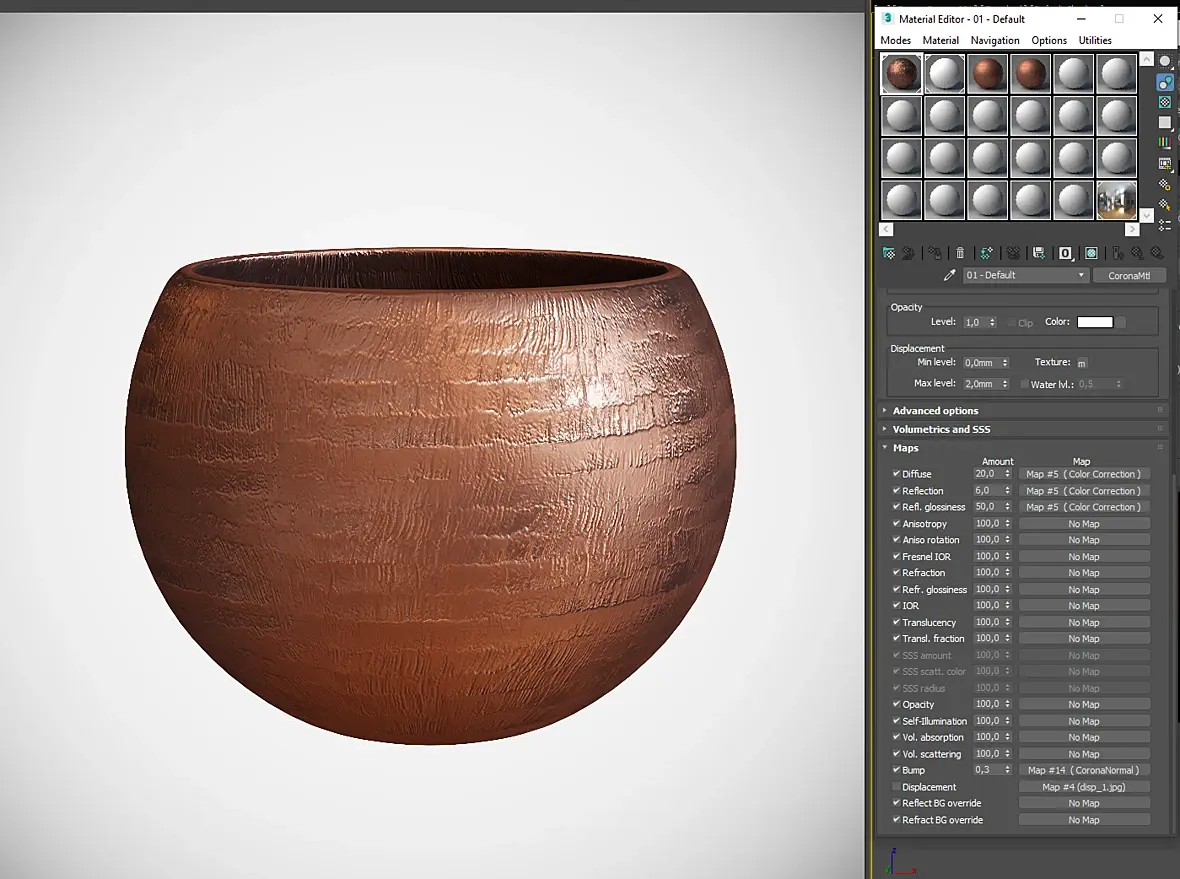Viewport: 1180px width, 879px height.
Task: Enable the Displacement map checkbox
Action: (x=896, y=787)
